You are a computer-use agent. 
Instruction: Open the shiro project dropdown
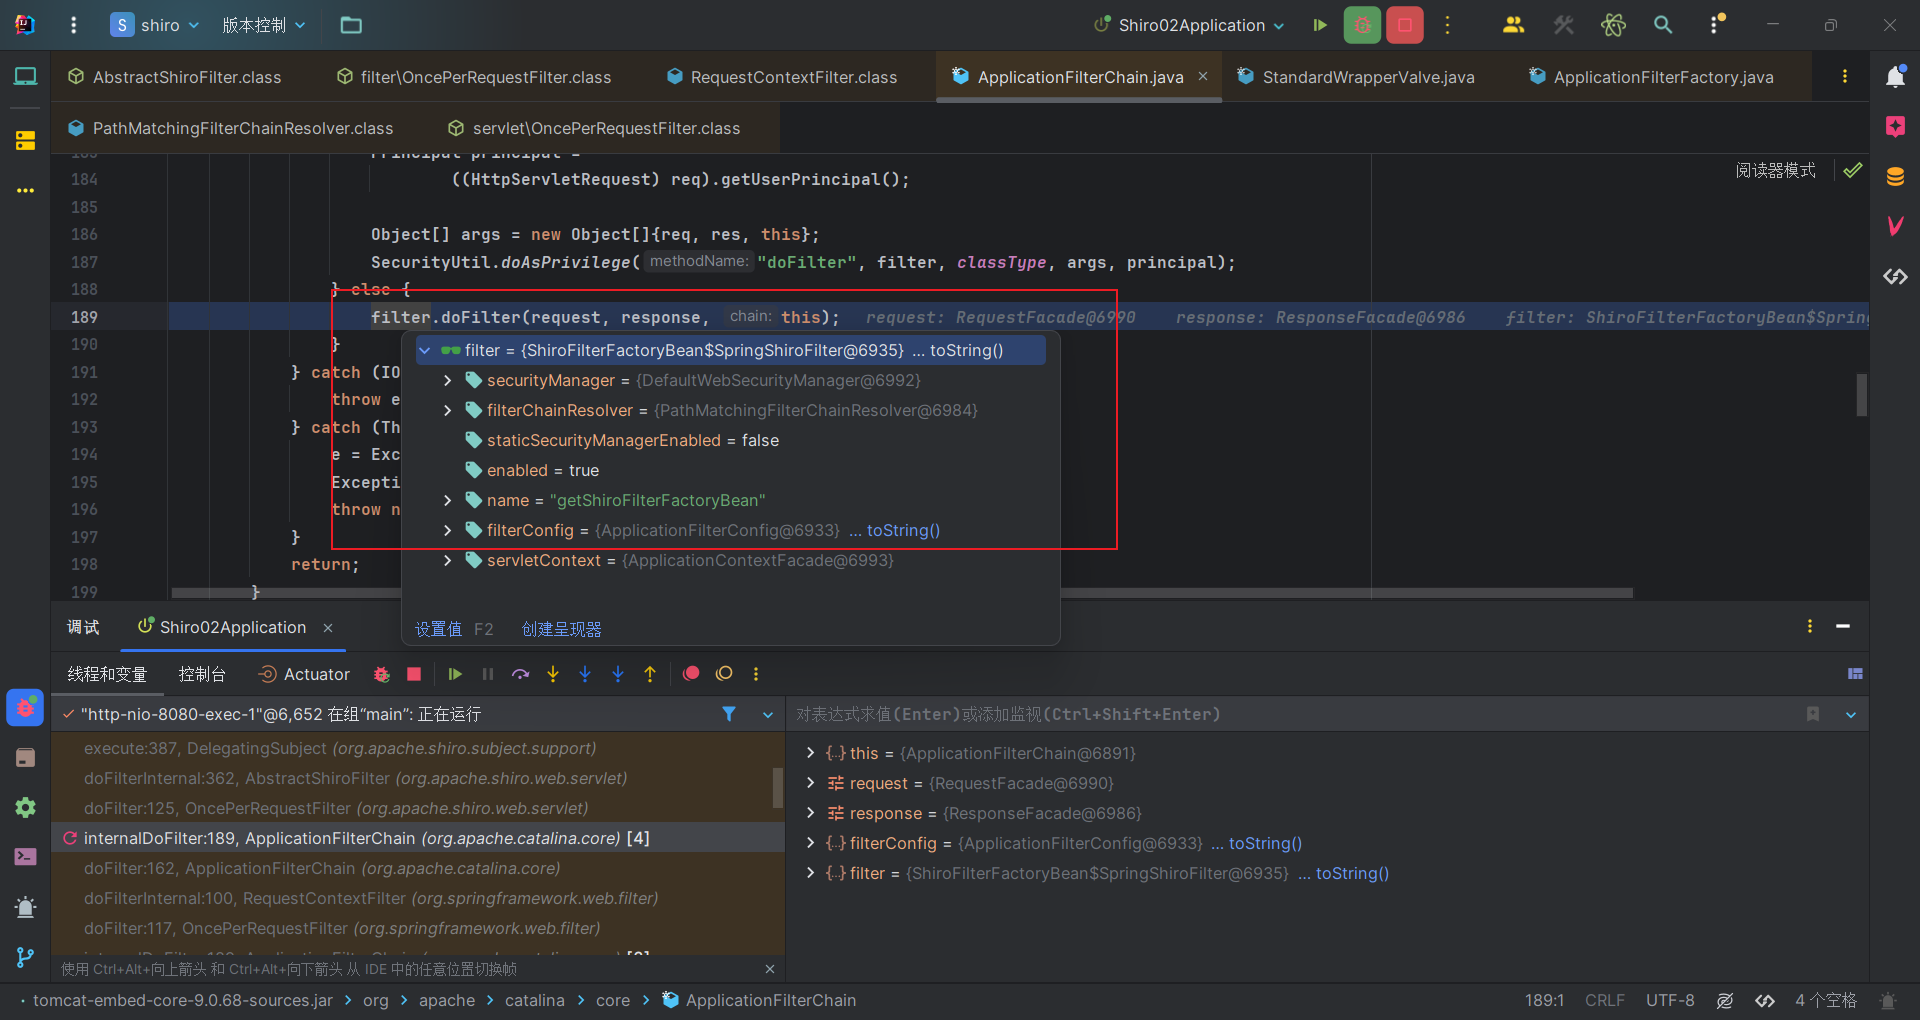(155, 25)
